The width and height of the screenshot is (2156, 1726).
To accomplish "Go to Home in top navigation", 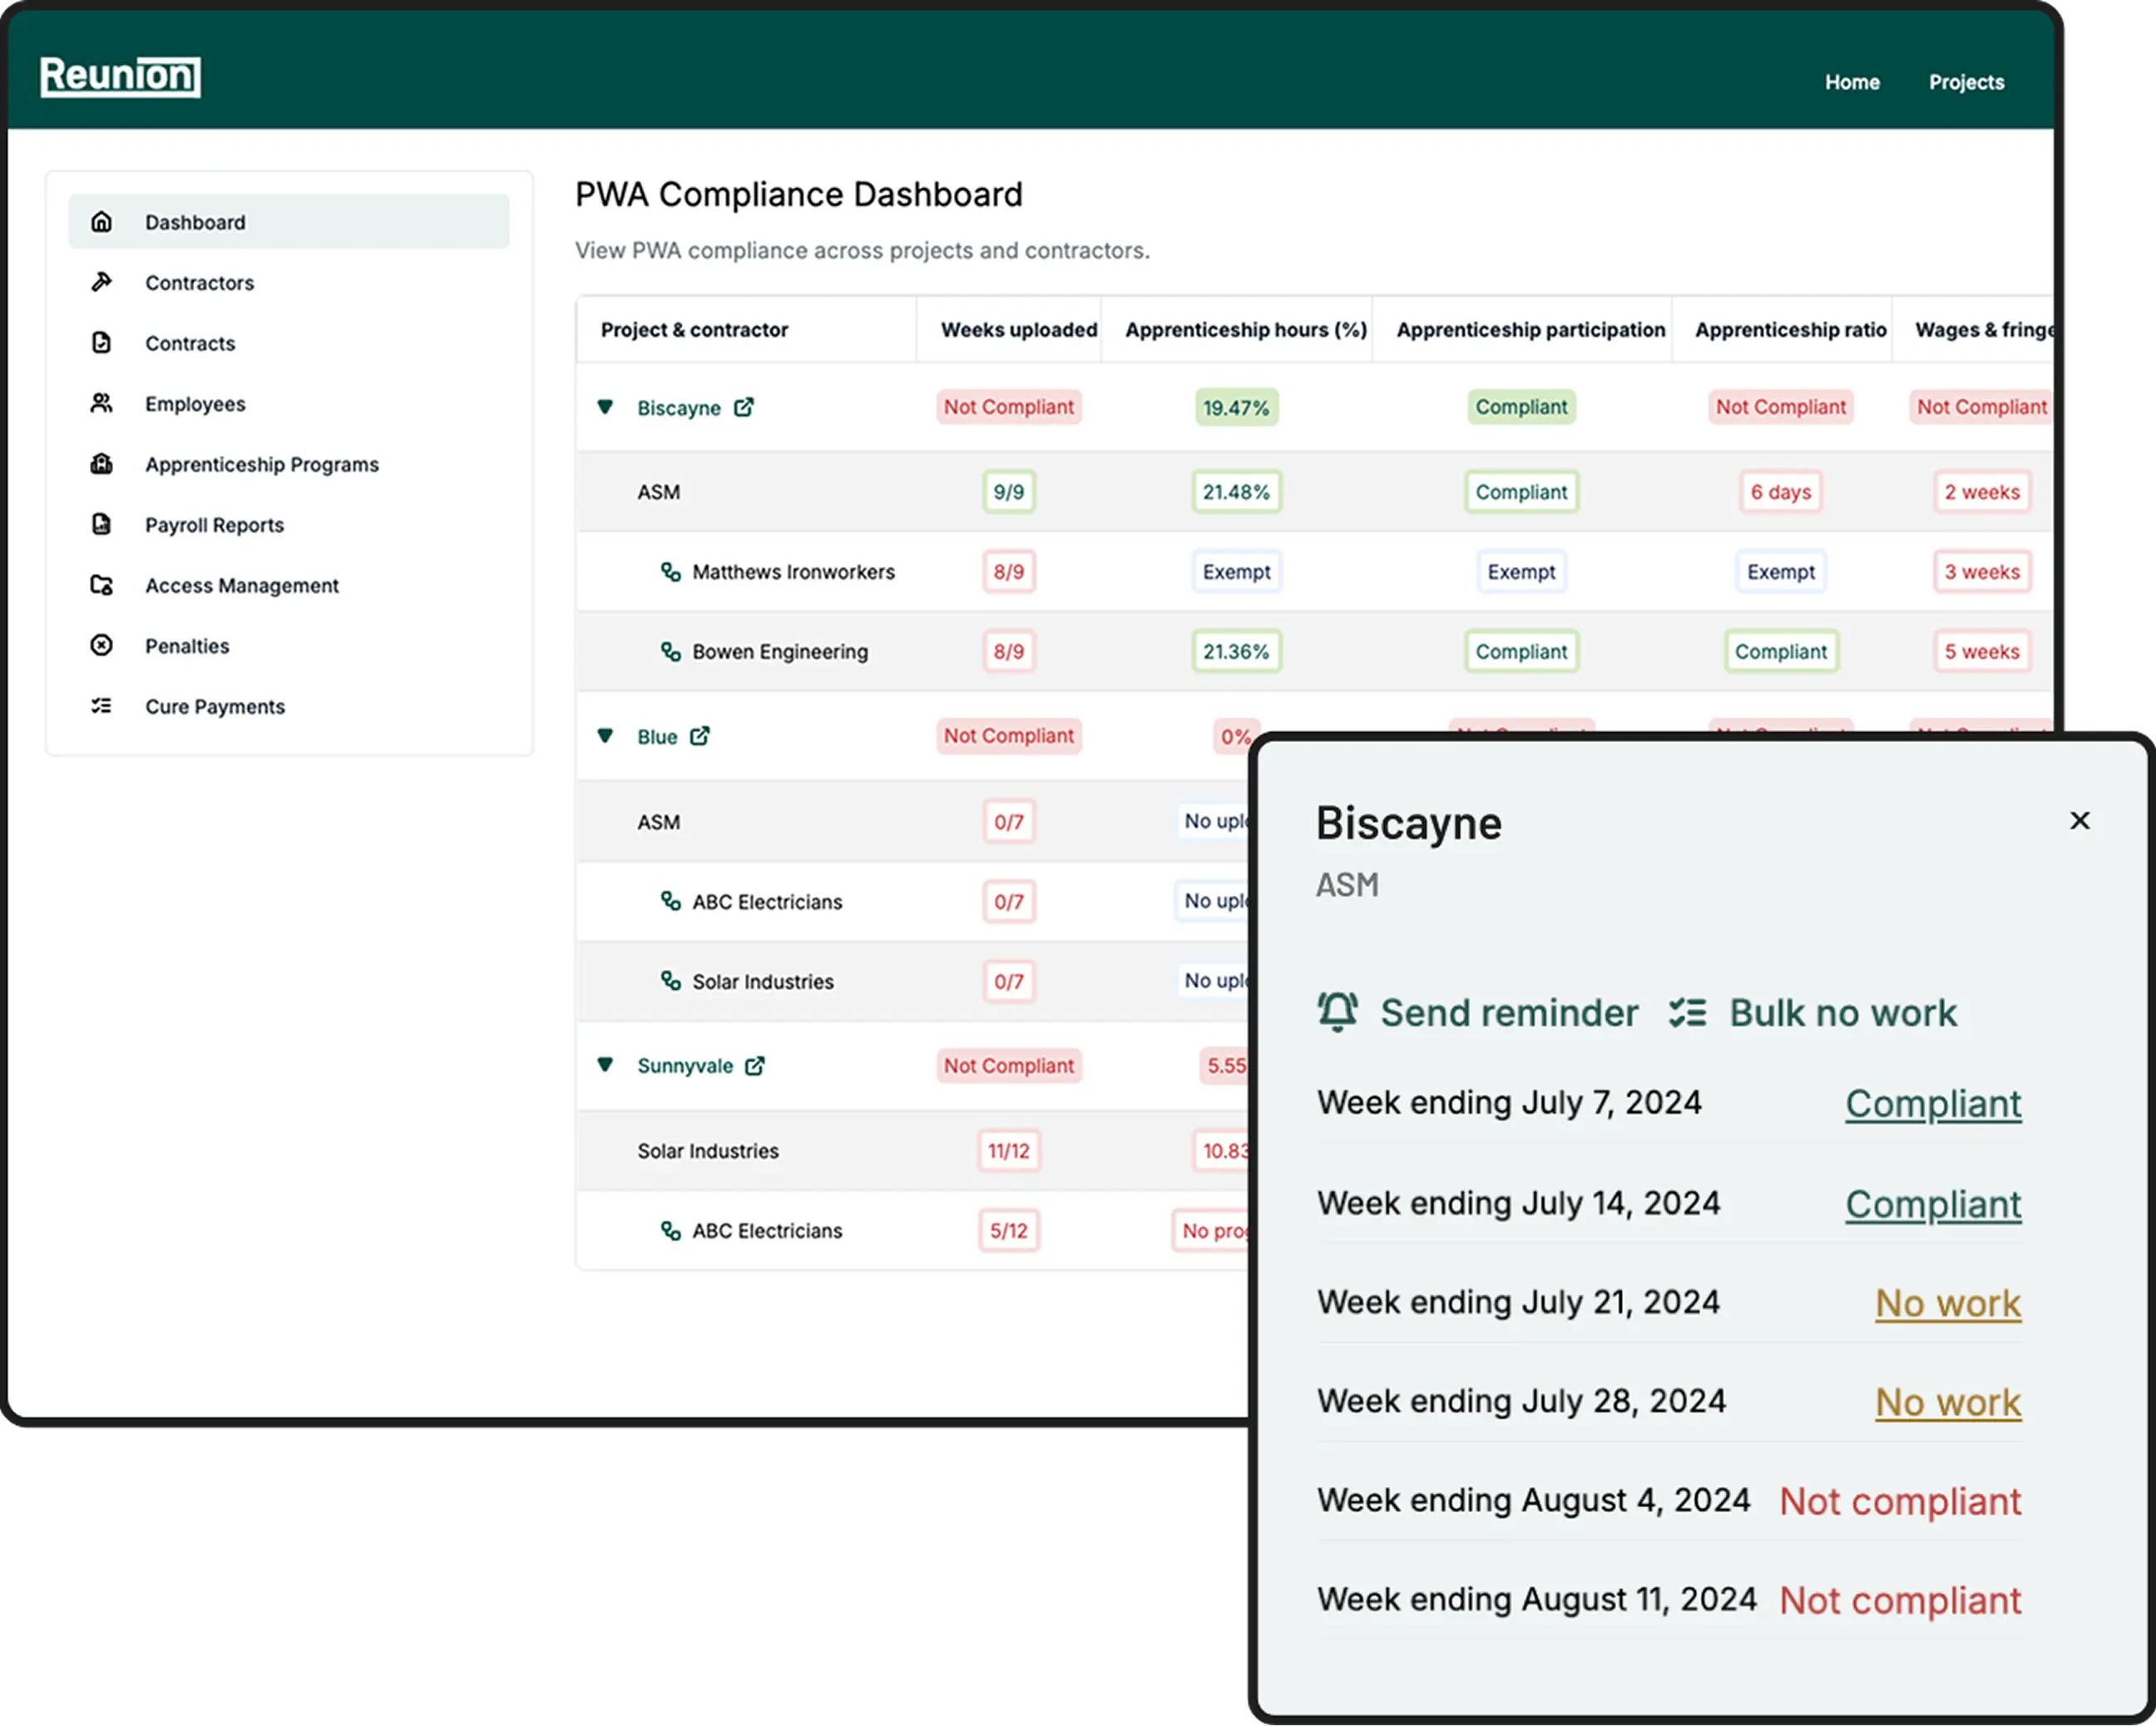I will (x=1852, y=82).
